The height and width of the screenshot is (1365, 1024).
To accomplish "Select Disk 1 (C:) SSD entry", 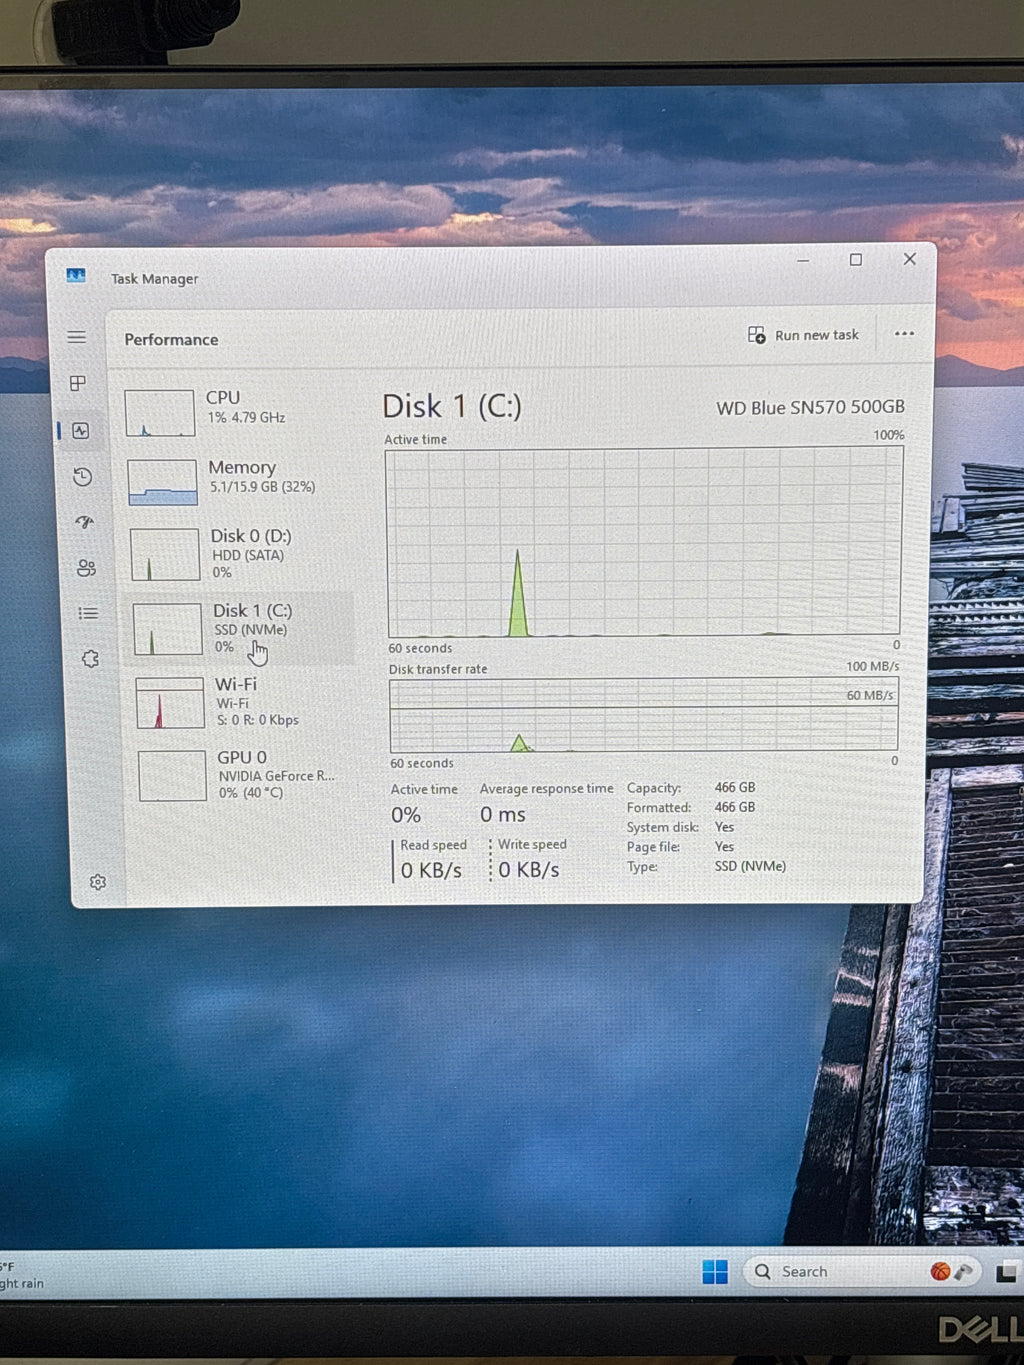I will pos(240,628).
